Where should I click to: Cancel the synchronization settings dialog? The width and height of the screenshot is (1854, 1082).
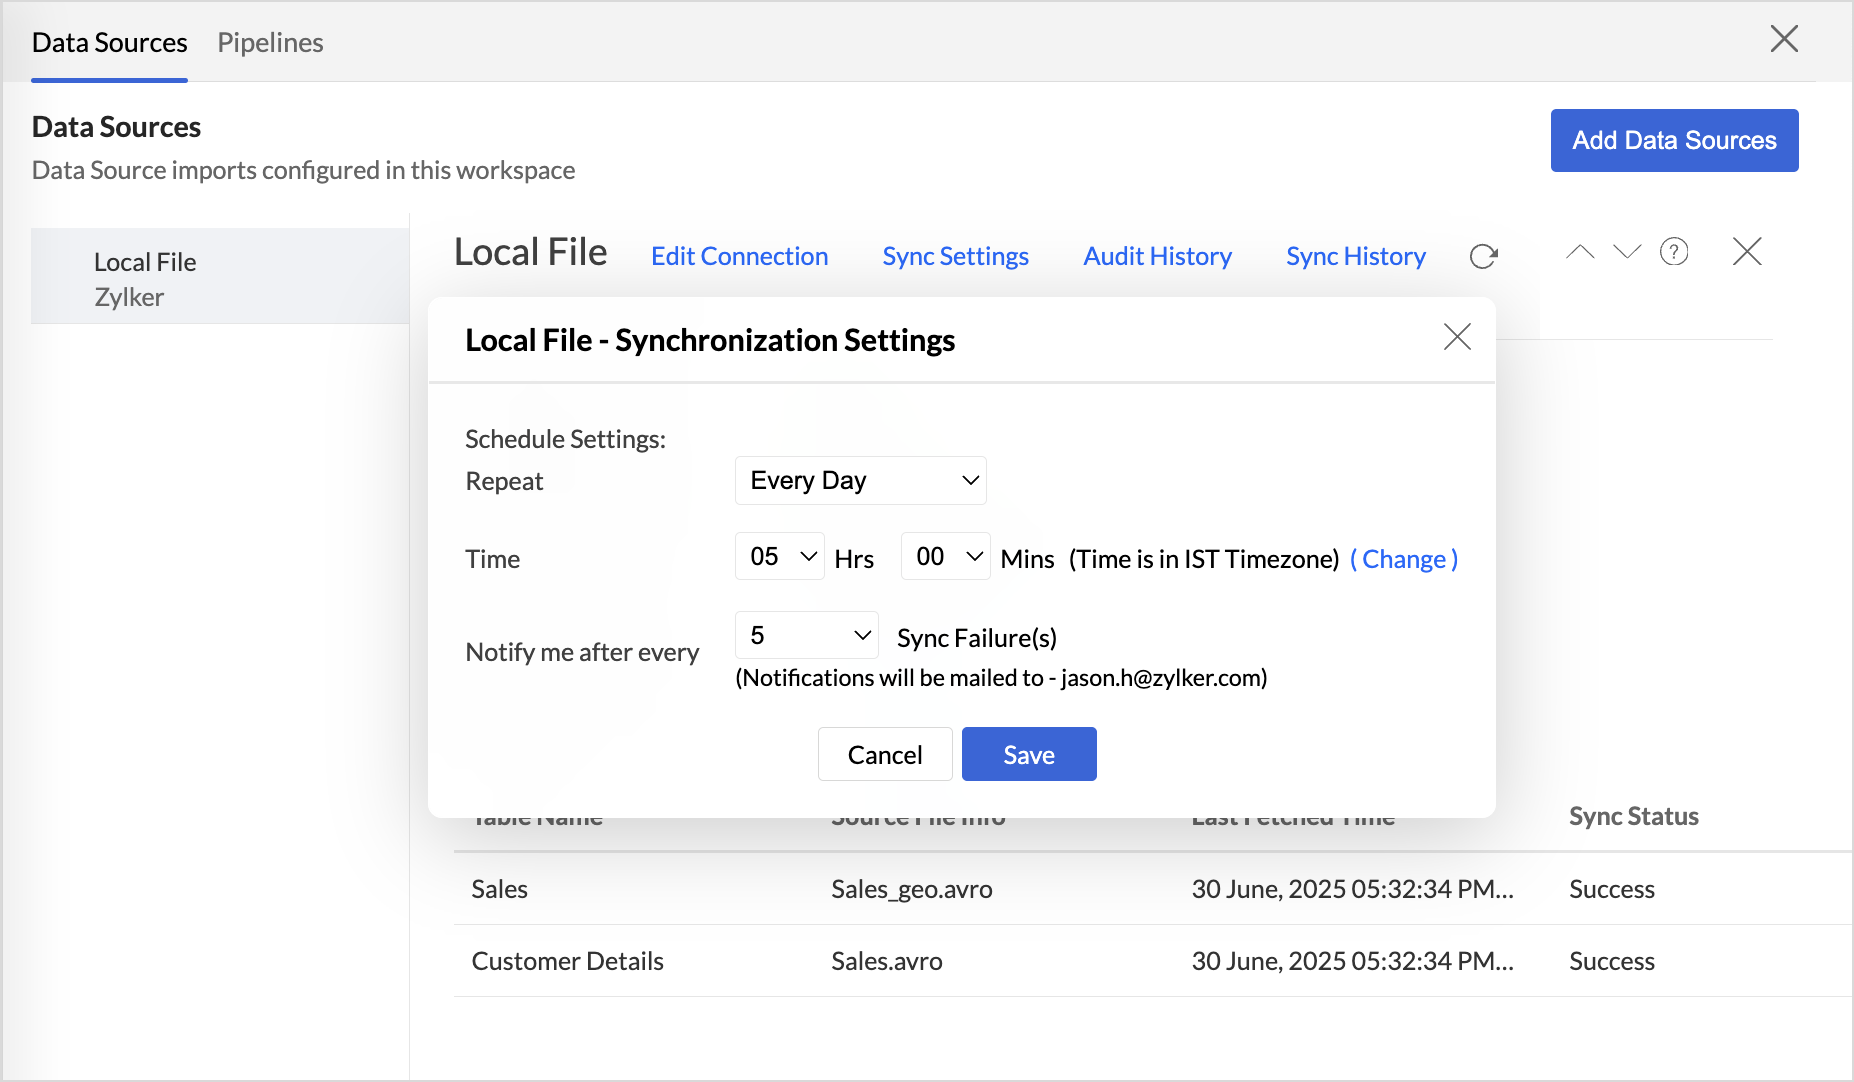point(884,755)
